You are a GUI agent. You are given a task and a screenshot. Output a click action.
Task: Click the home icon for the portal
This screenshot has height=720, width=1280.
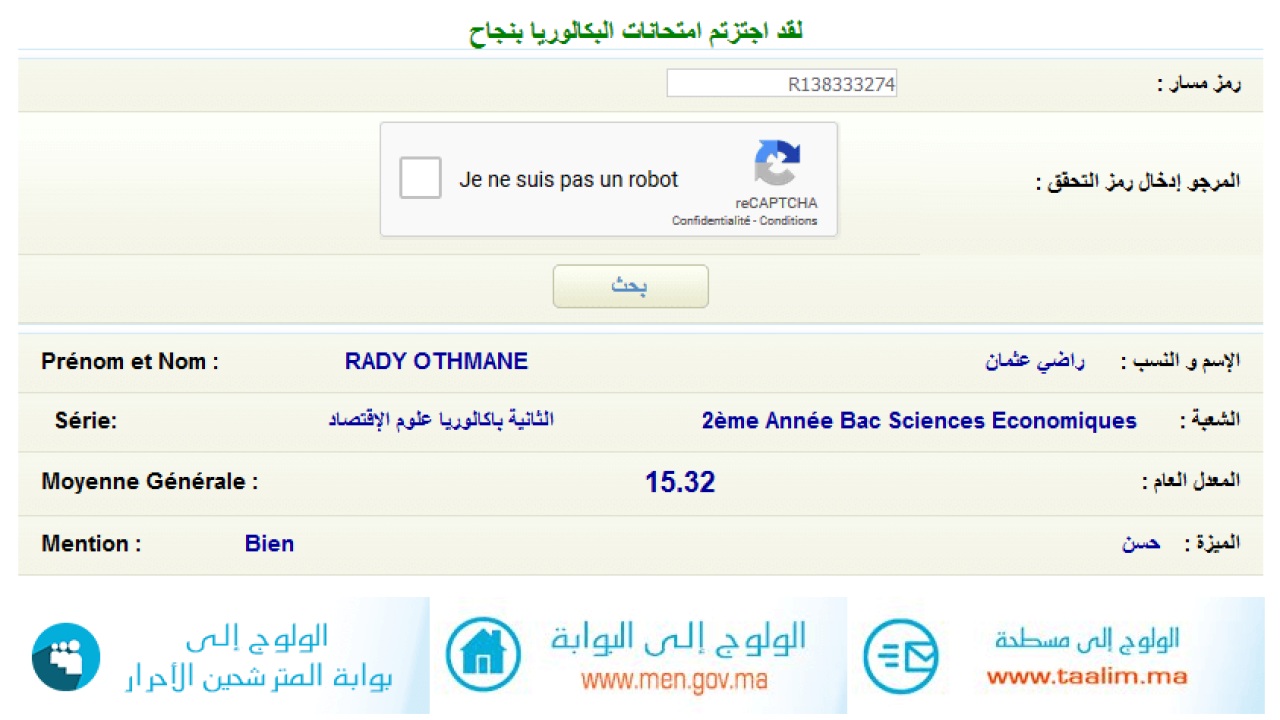click(483, 655)
